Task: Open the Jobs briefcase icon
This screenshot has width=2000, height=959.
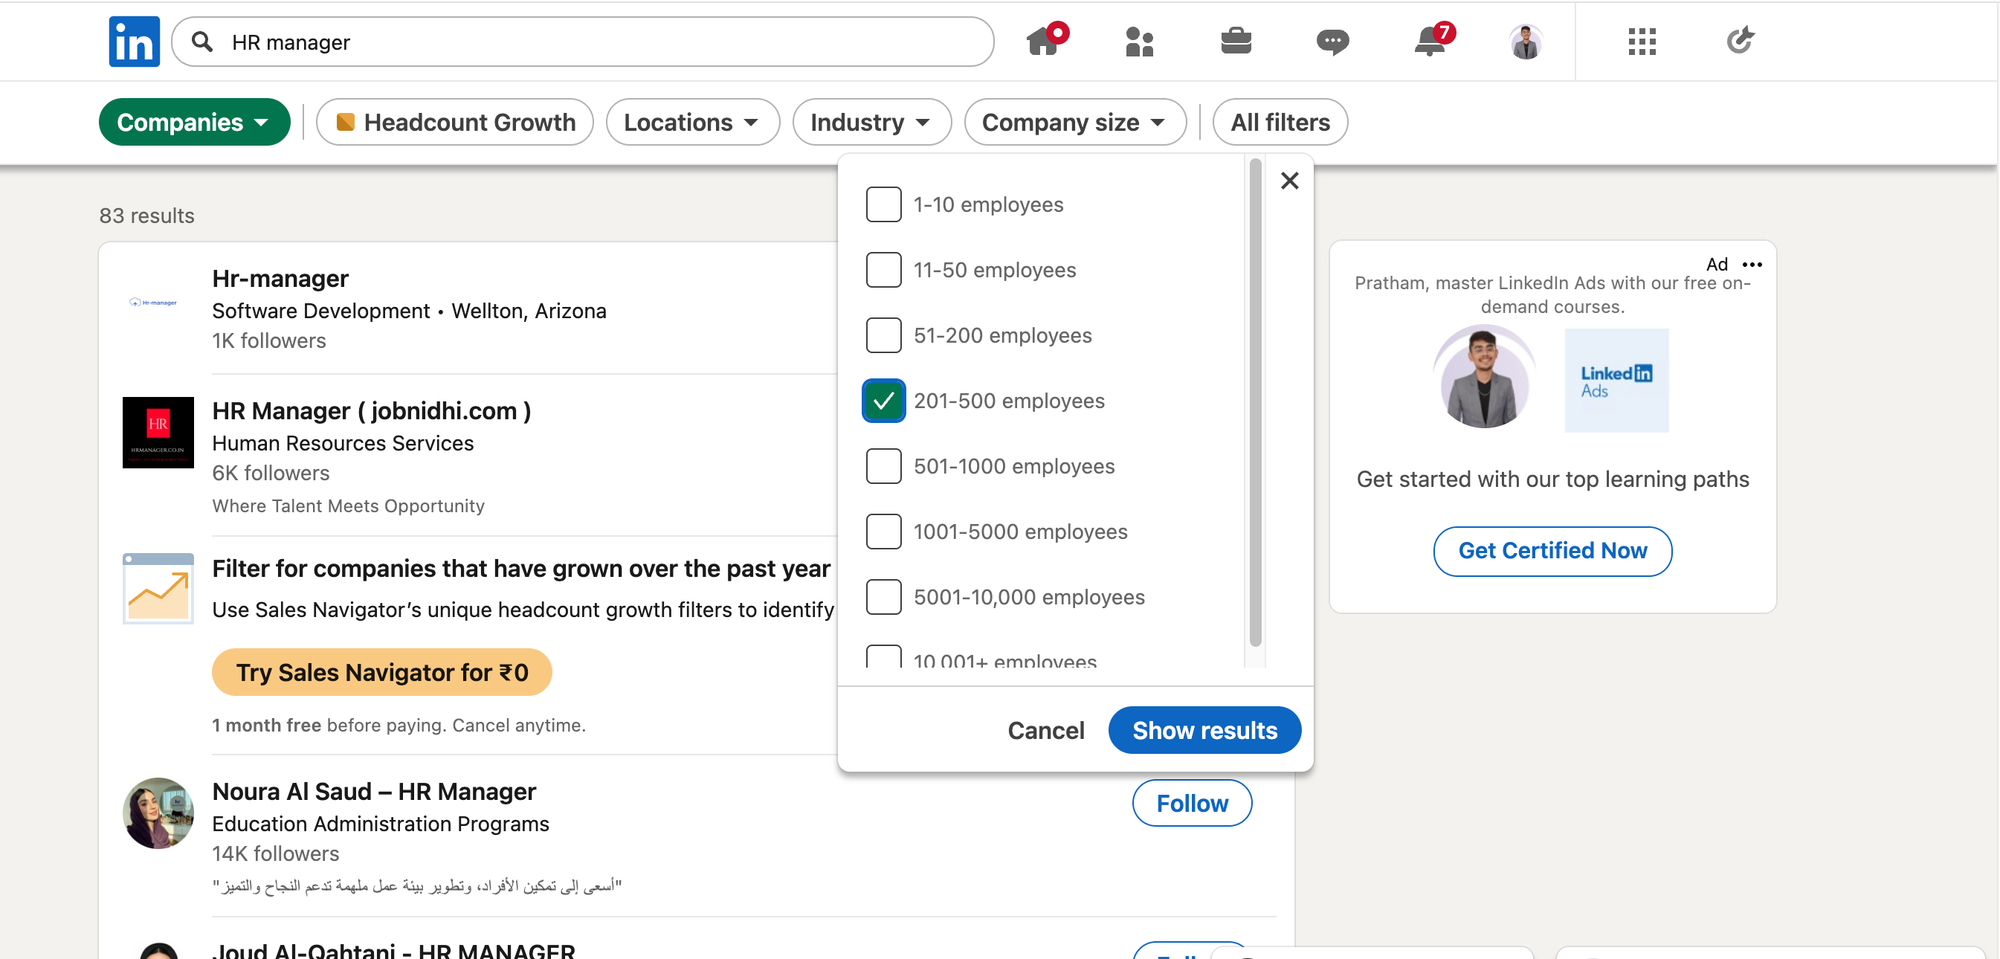Action: pos(1236,41)
